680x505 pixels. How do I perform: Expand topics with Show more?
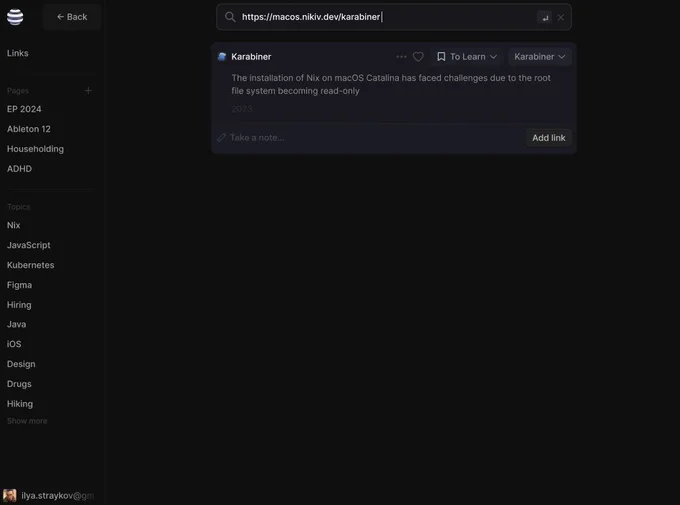[x=27, y=421]
